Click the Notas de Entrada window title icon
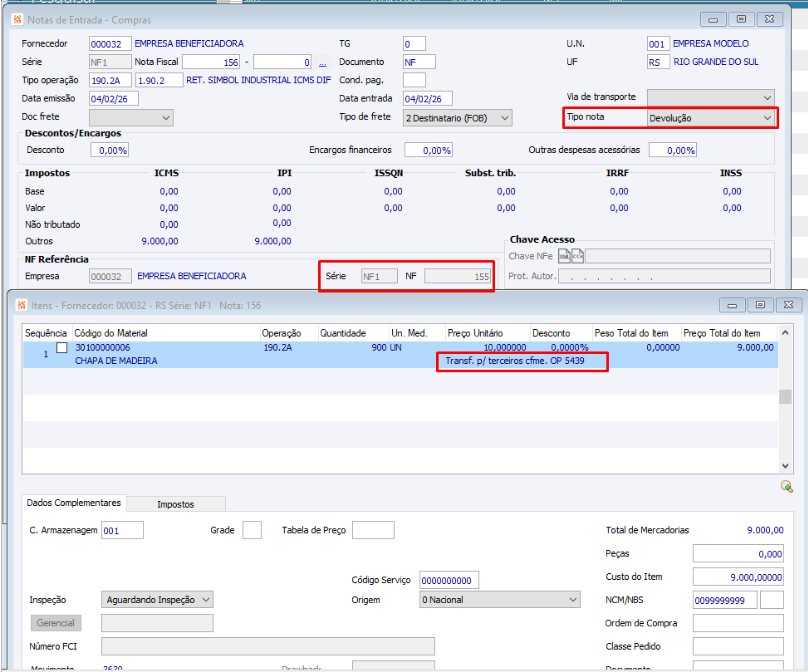 coord(17,19)
